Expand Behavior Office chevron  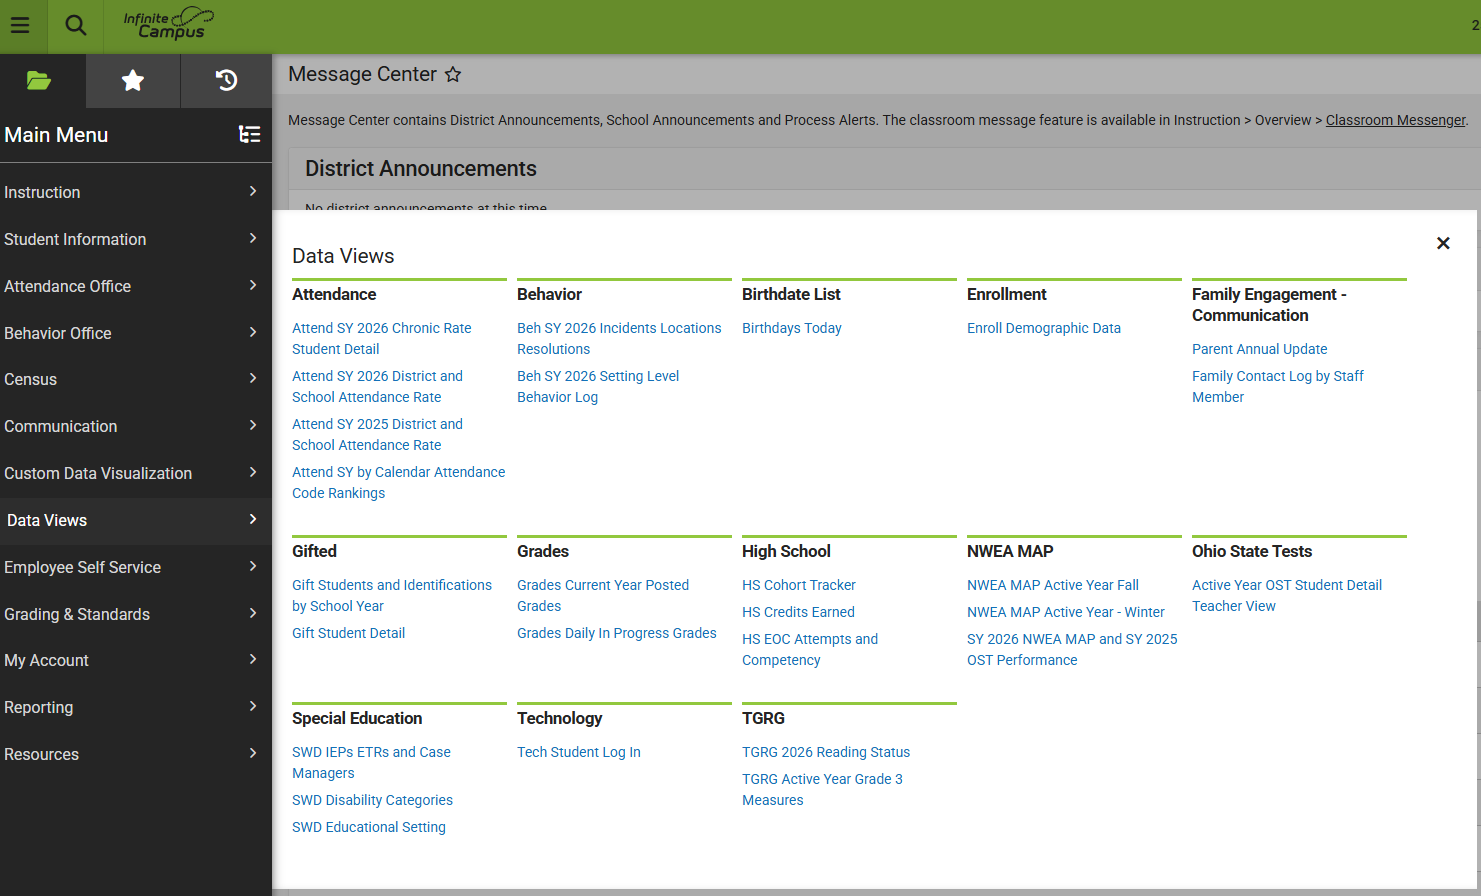point(253,332)
